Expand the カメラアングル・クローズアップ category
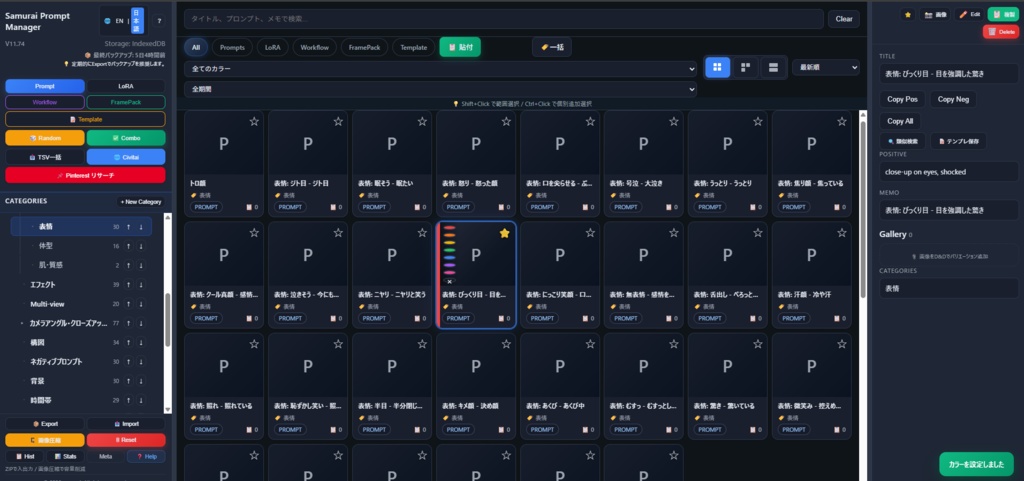Viewport: 1024px width, 481px height. tap(22, 323)
